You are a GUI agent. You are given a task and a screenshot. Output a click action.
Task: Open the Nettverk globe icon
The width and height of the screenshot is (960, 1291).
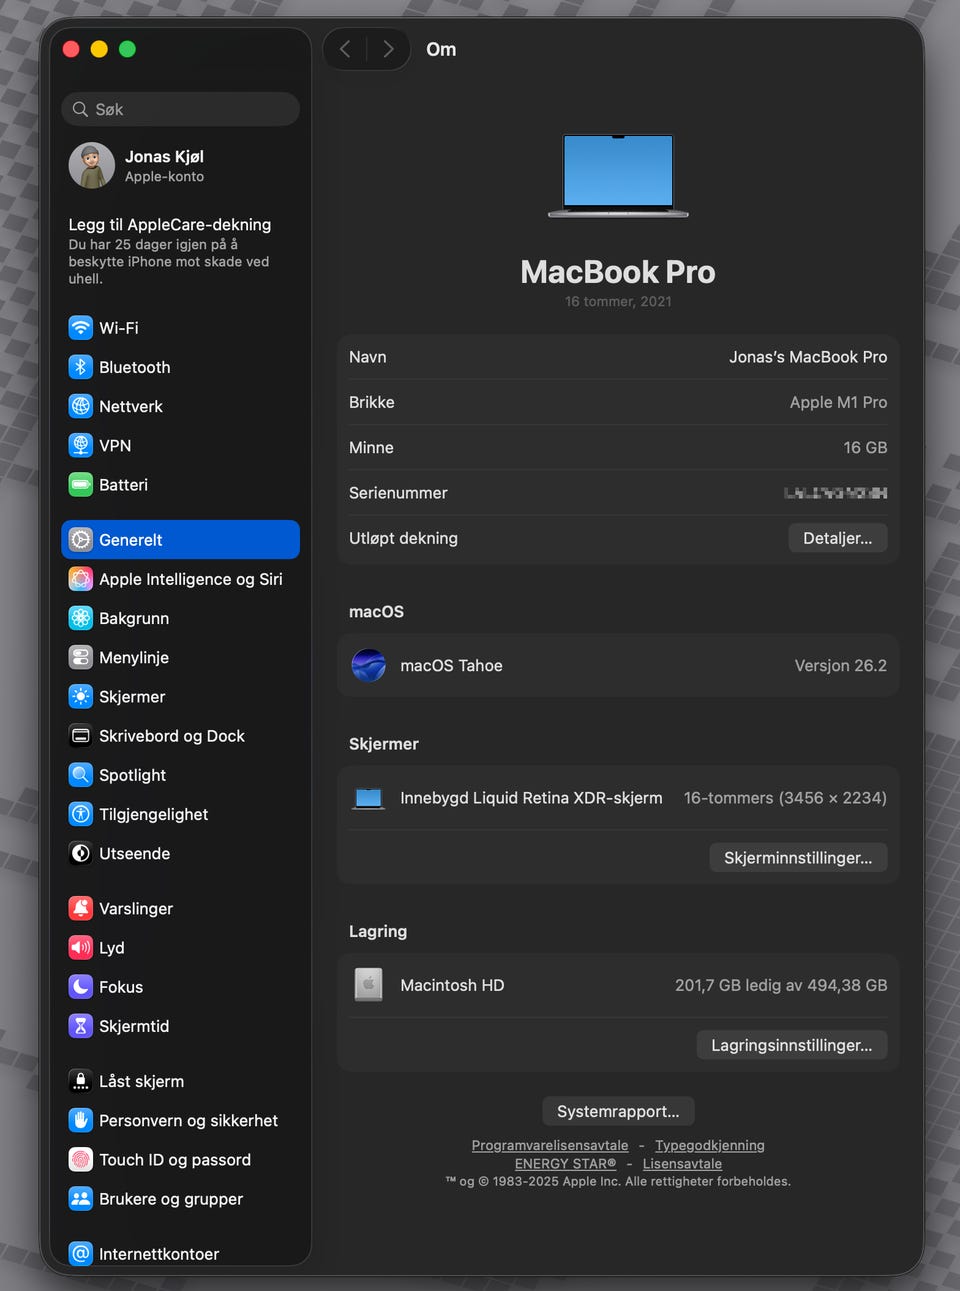point(81,406)
